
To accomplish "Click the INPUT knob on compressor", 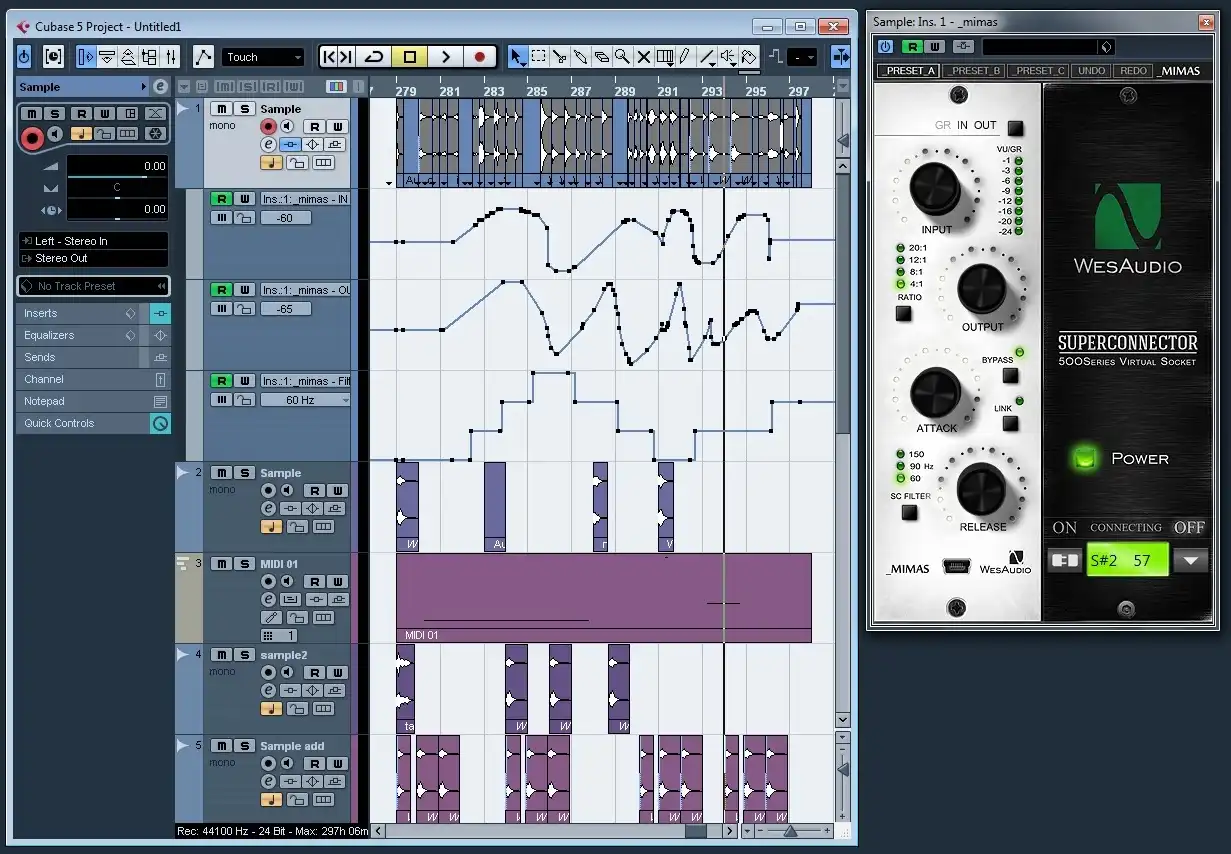I will pyautogui.click(x=934, y=187).
